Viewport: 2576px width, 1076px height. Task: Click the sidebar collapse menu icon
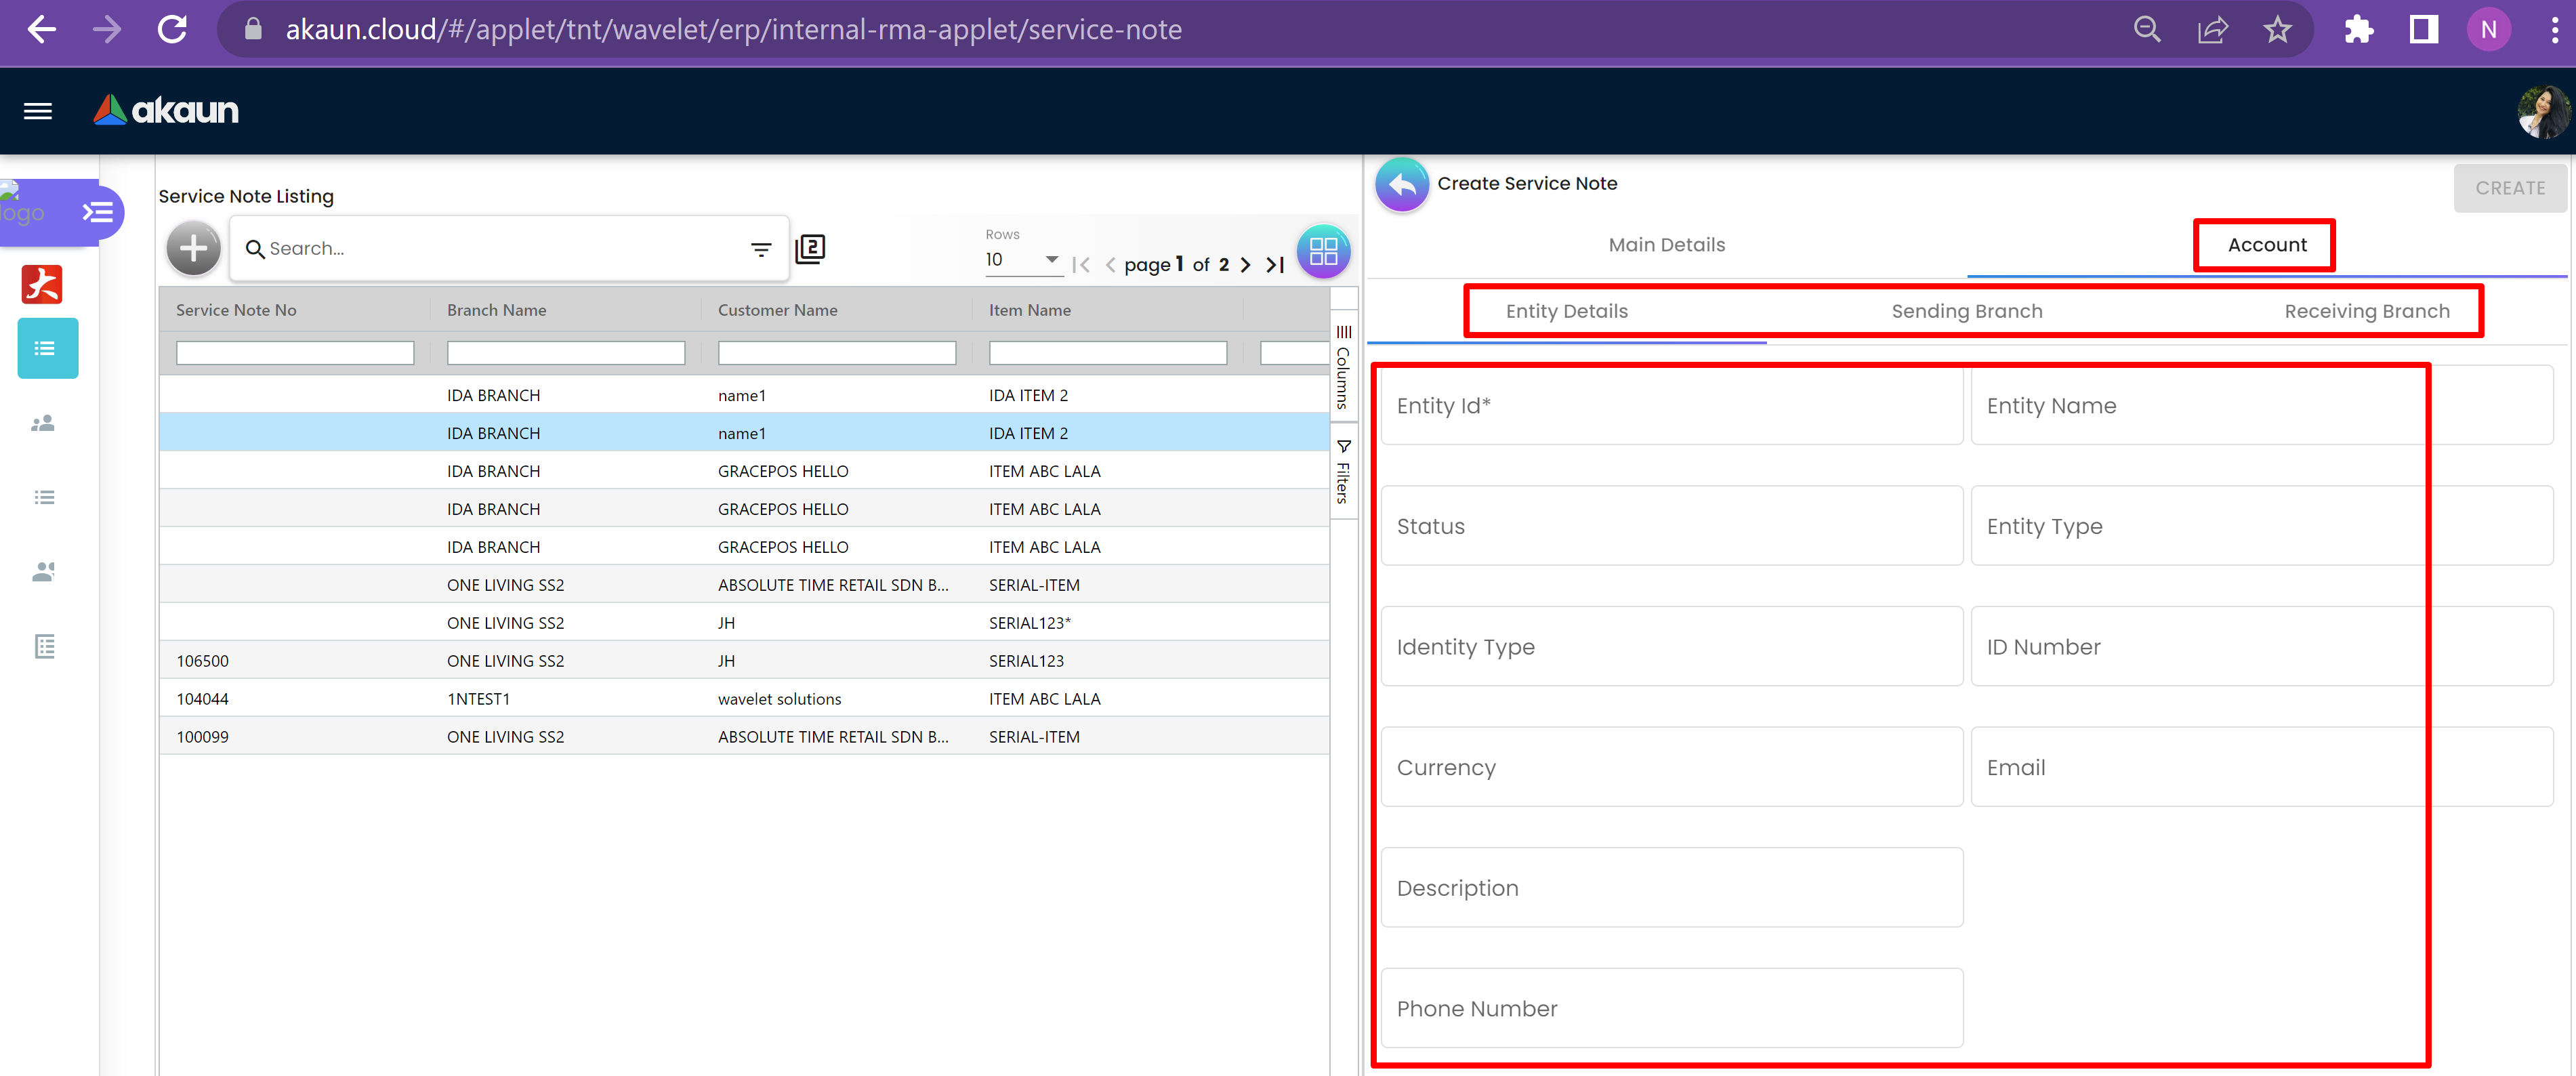pyautogui.click(x=97, y=212)
